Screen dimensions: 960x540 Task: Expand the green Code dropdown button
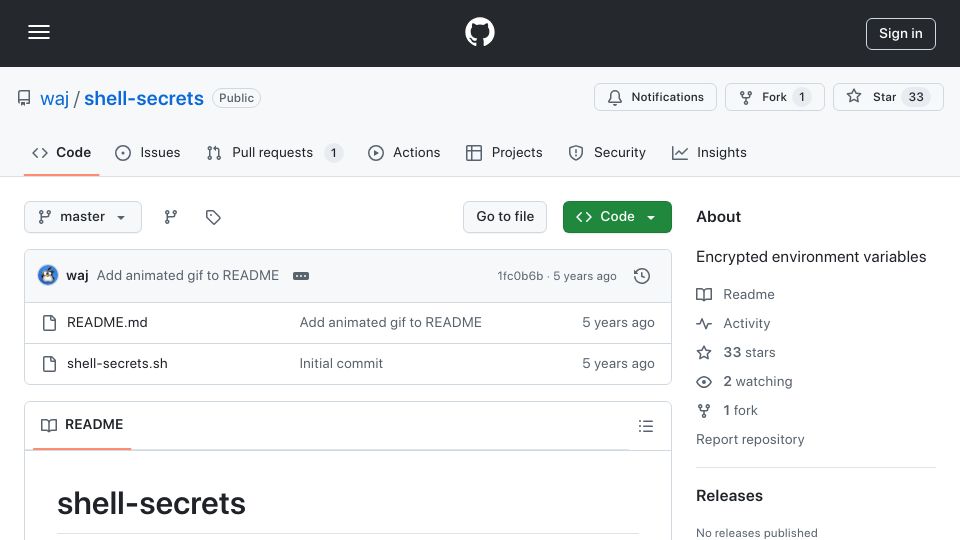[x=617, y=217]
